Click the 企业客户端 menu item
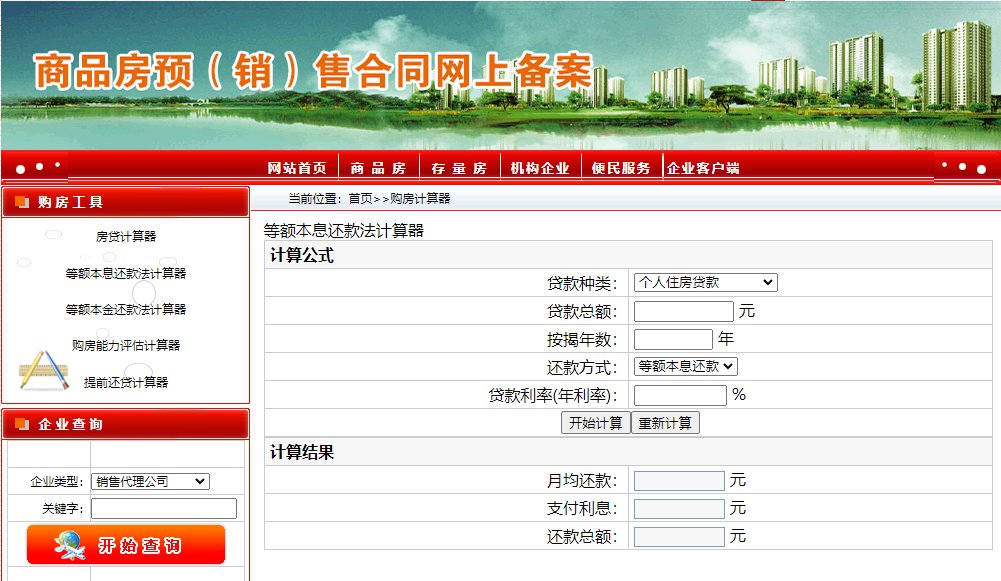This screenshot has width=1001, height=581. coord(703,168)
